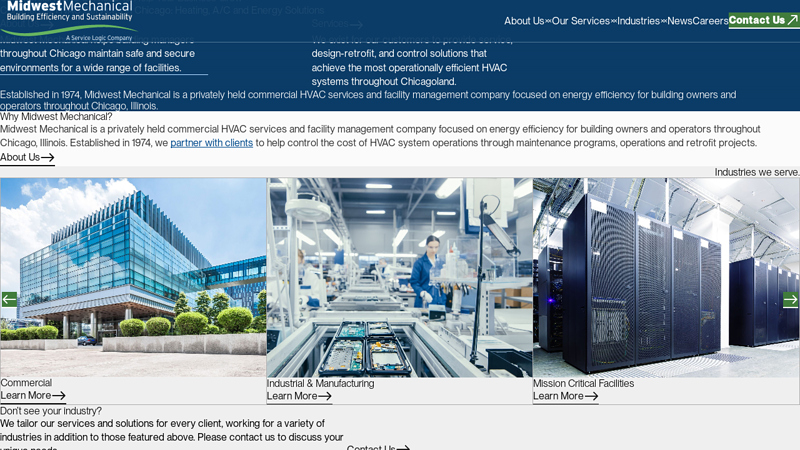800x450 pixels.
Task: Click arrow next to Commercial Learn More
Action: [59, 396]
